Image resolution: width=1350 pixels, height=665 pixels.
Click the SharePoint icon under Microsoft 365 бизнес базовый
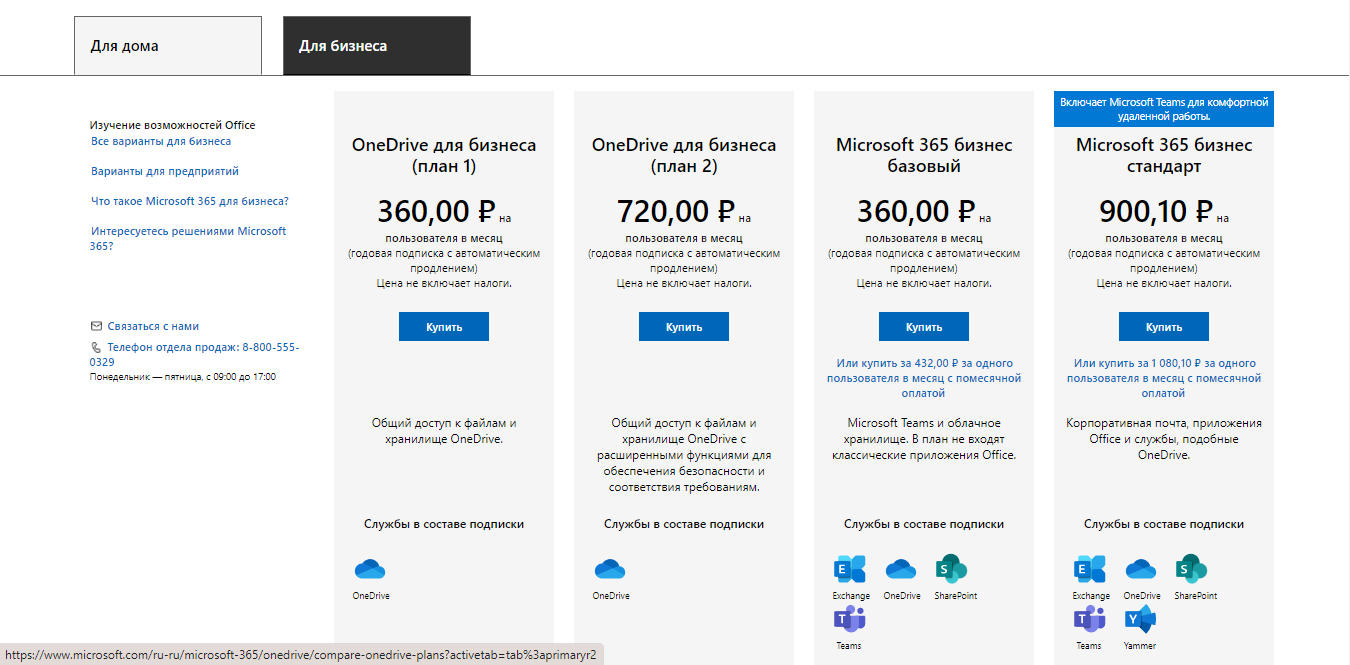[x=951, y=569]
